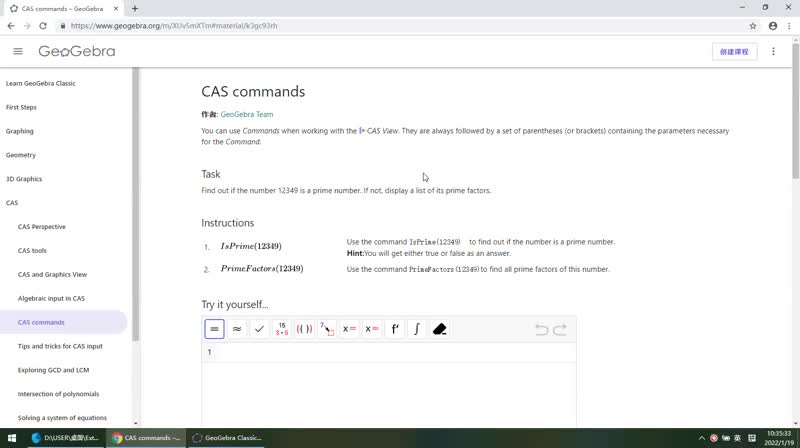Open Graphing chapter in sidebar
This screenshot has height=448, width=800.
[x=19, y=131]
